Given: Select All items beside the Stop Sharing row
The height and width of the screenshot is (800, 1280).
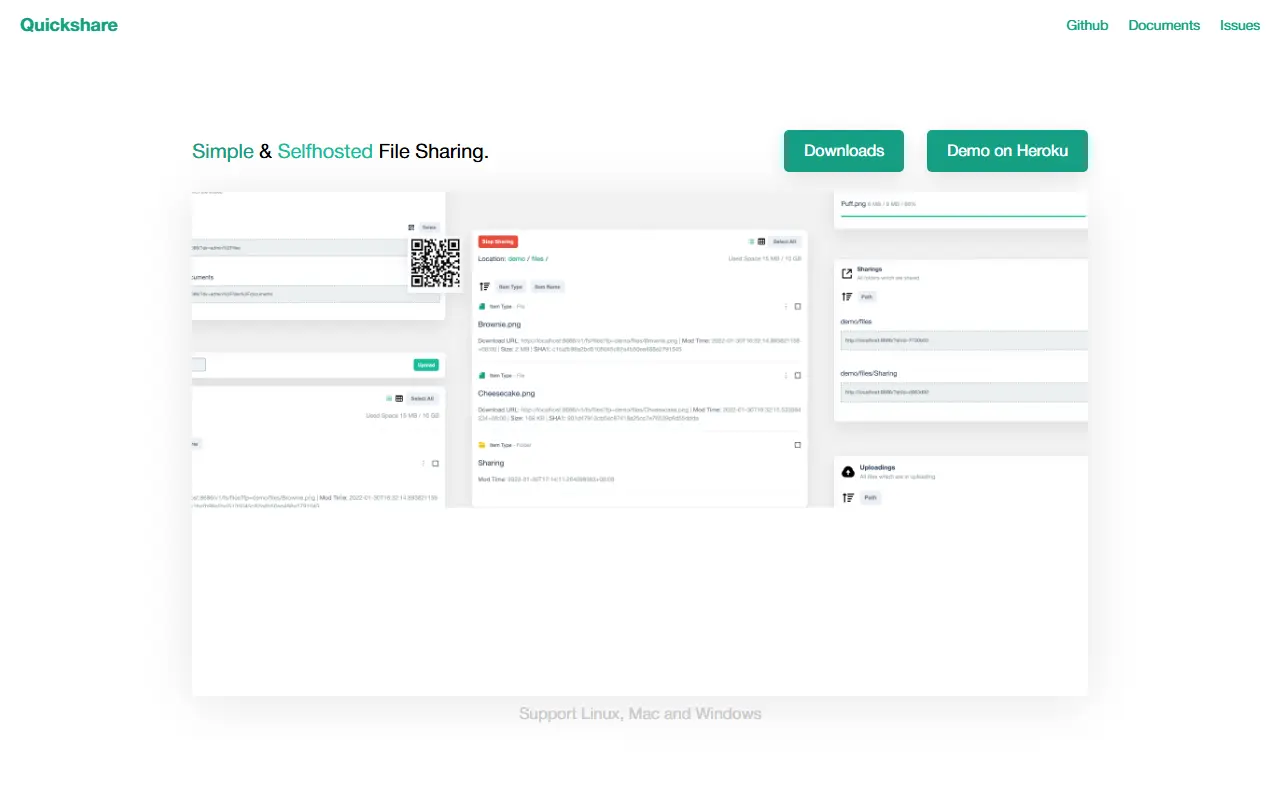Looking at the screenshot, I should pos(785,242).
